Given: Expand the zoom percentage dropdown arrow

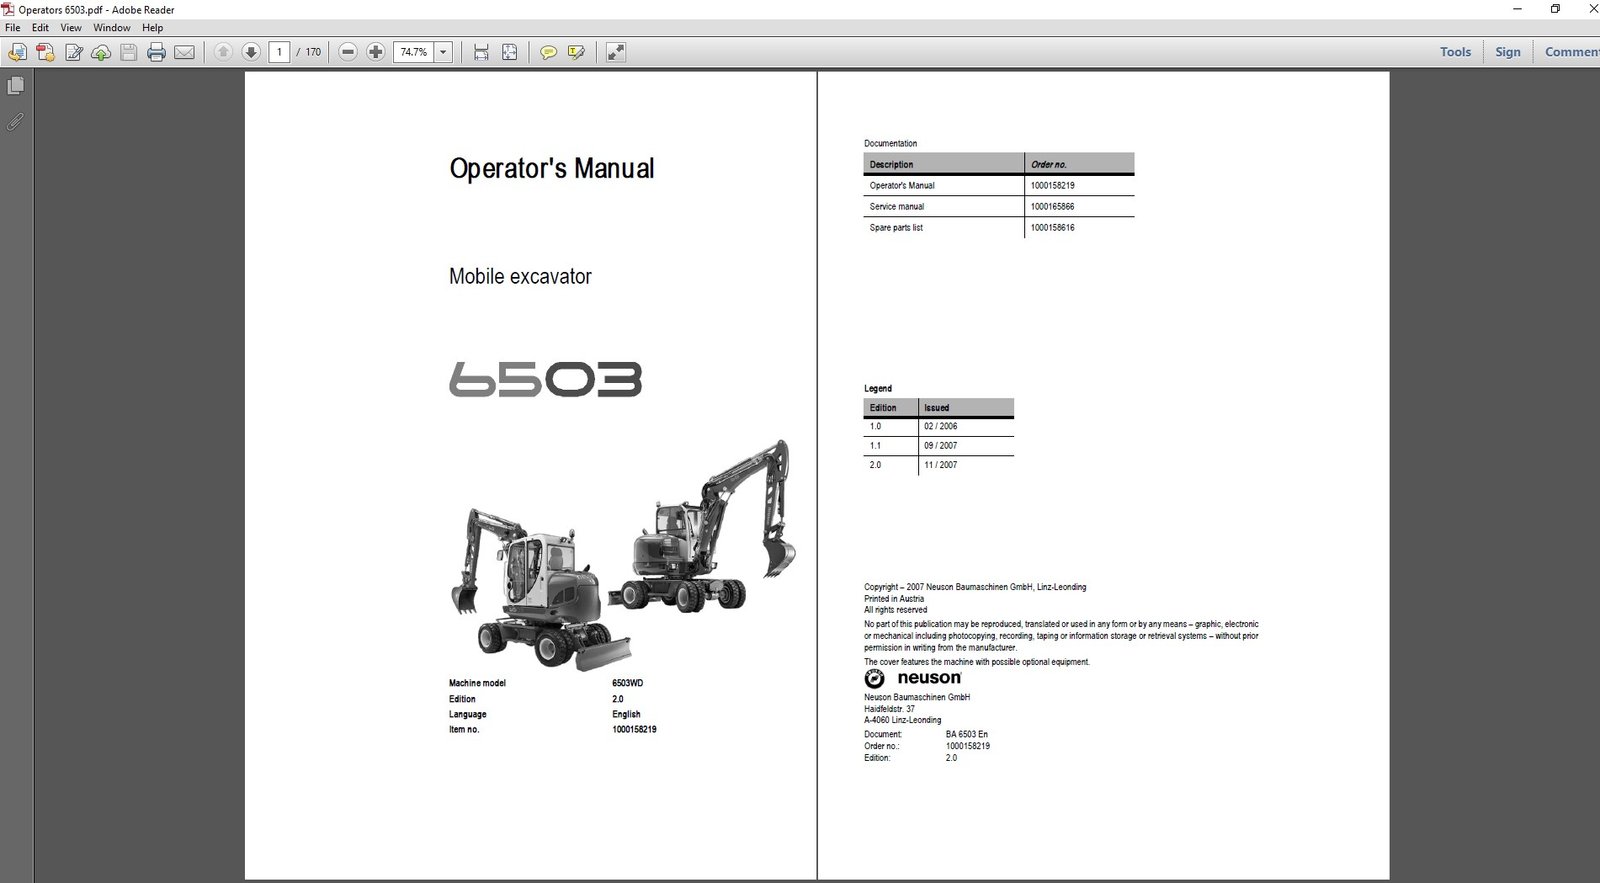Looking at the screenshot, I should [x=443, y=52].
